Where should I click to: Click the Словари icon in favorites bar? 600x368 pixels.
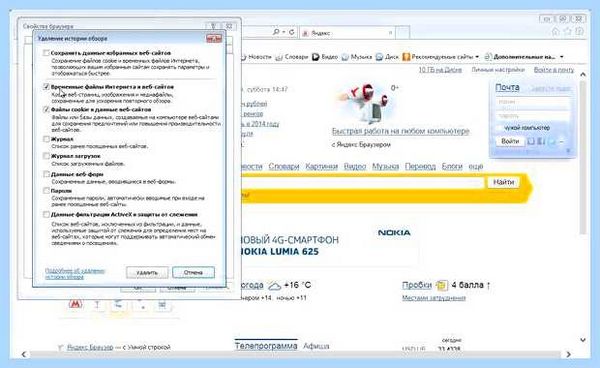(x=279, y=57)
